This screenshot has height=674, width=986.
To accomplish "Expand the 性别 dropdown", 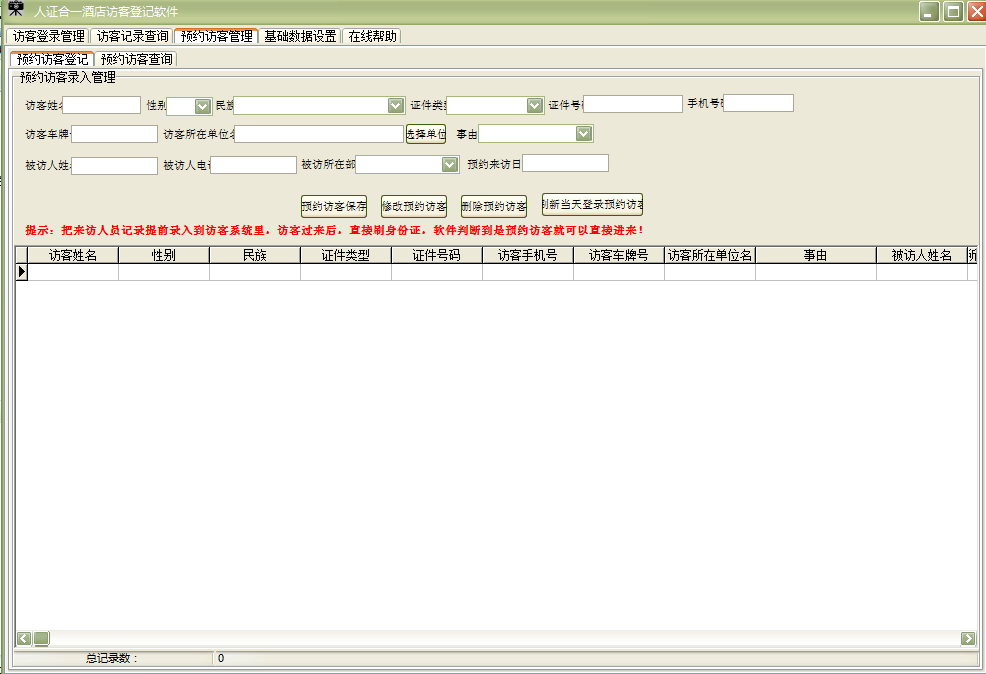I will (x=202, y=106).
